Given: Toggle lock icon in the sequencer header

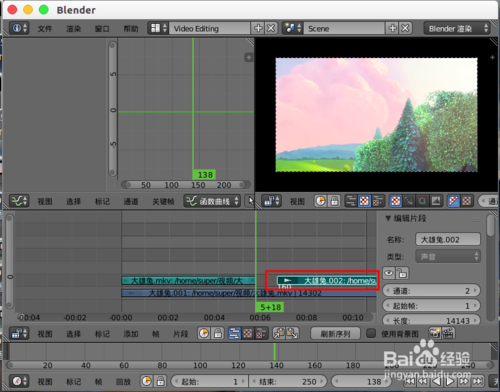Looking at the screenshot, I should pos(218,333).
